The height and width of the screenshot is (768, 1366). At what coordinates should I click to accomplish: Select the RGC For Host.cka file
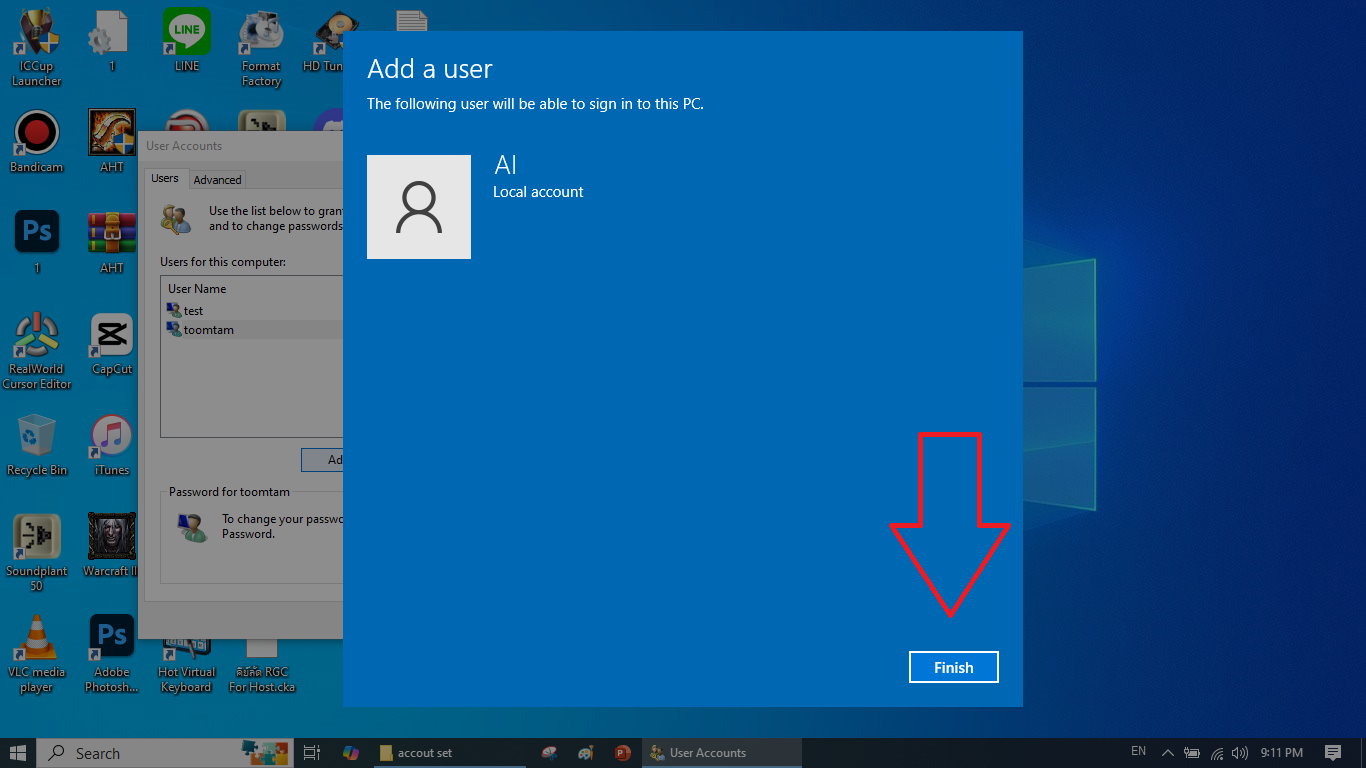click(262, 666)
